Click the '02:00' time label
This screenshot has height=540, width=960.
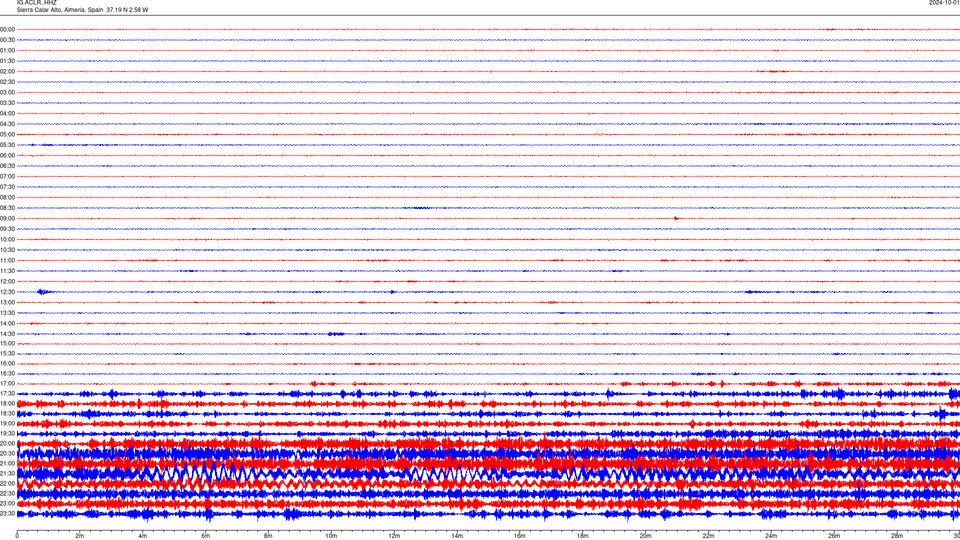coord(7,71)
